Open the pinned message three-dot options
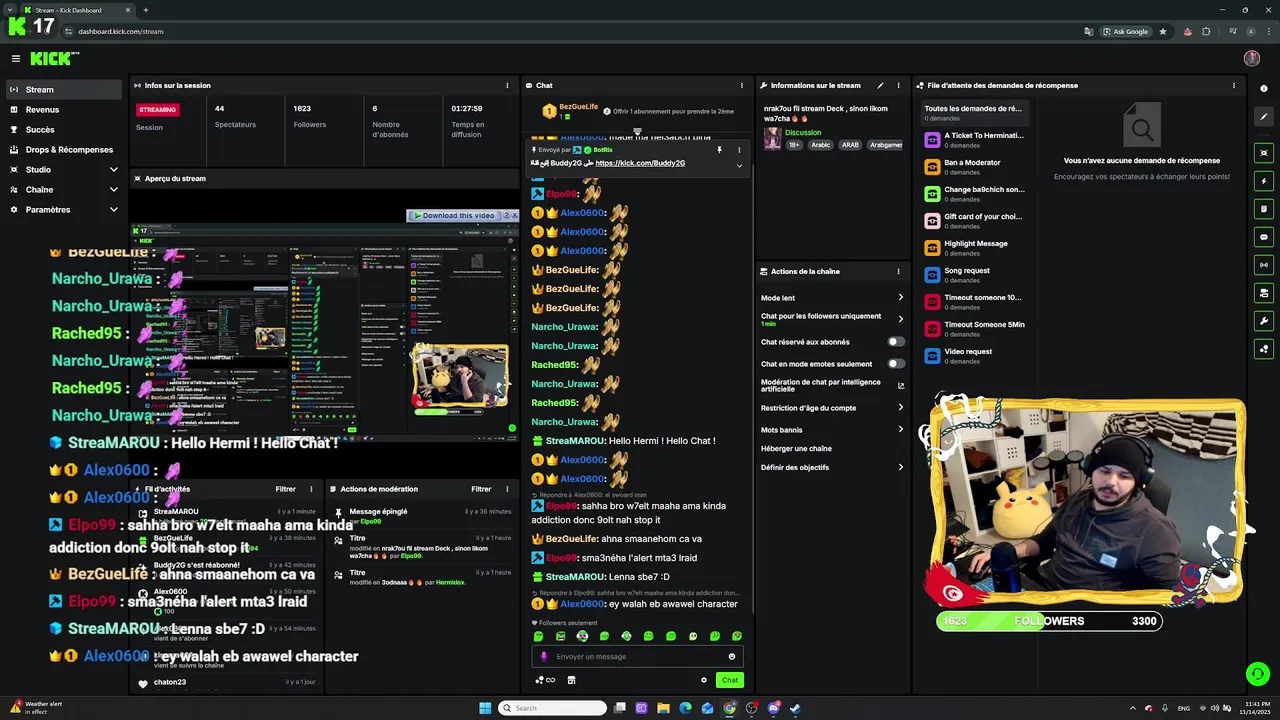 [739, 150]
